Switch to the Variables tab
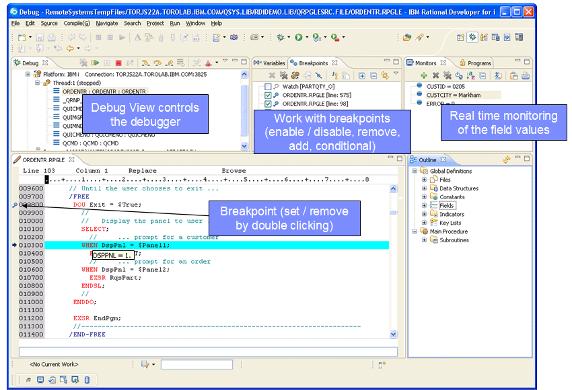Screen dimensions: 572x390 [270, 63]
